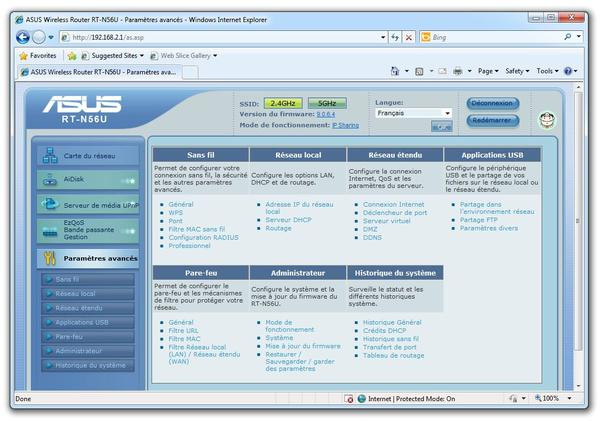Click the Print icon in command bar

click(457, 71)
